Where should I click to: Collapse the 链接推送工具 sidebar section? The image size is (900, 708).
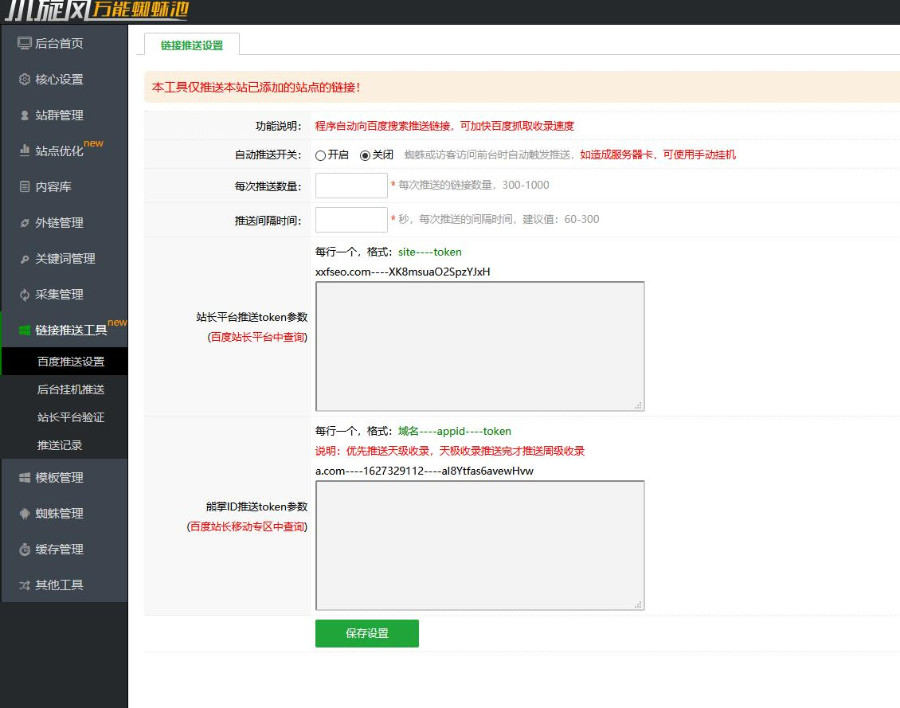[x=70, y=330]
